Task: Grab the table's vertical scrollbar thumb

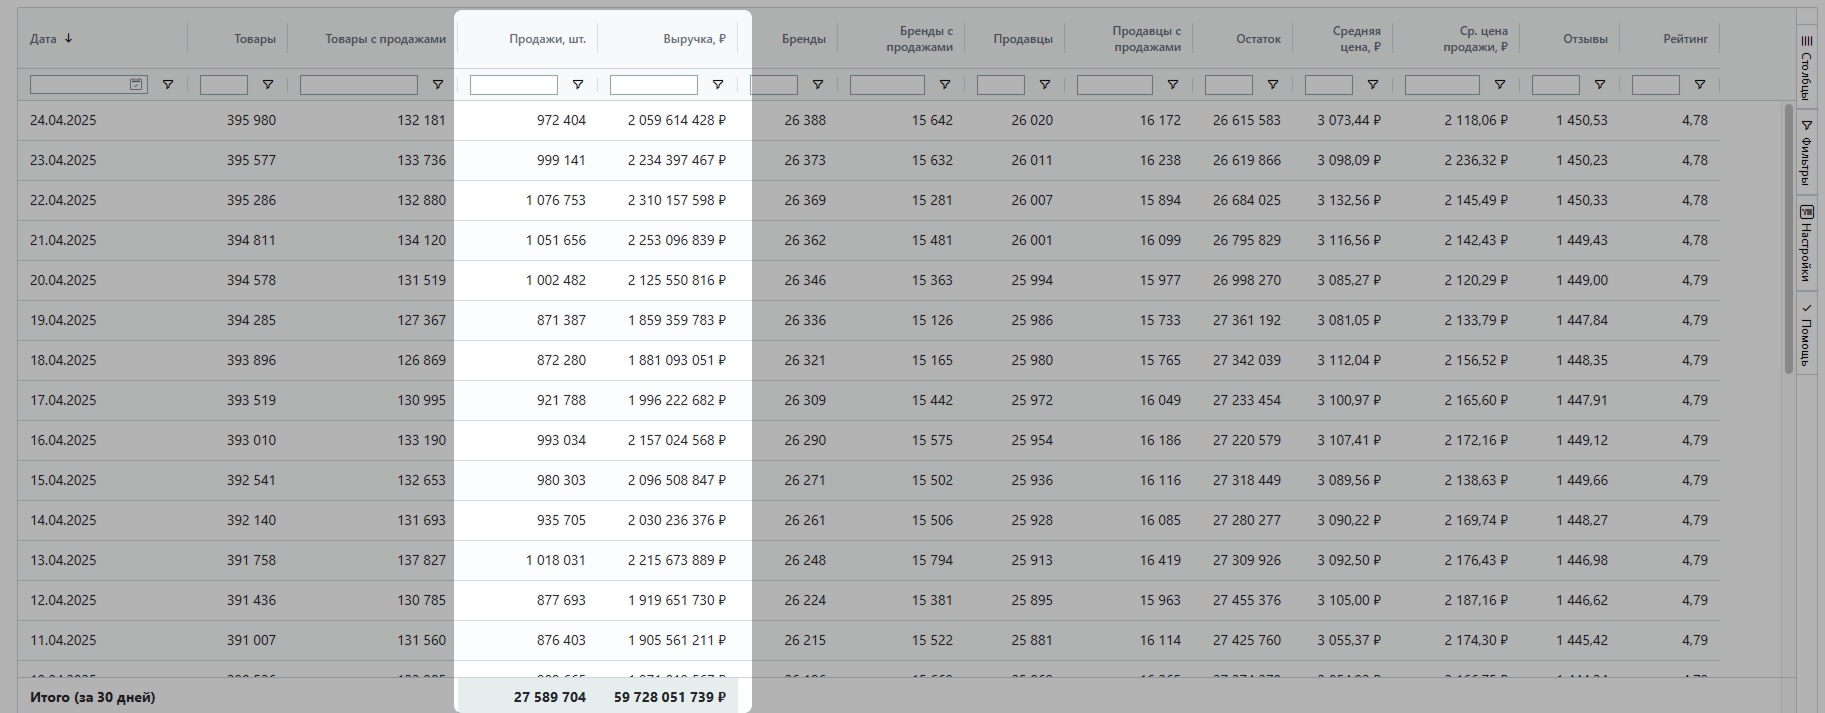Action: [x=1789, y=238]
